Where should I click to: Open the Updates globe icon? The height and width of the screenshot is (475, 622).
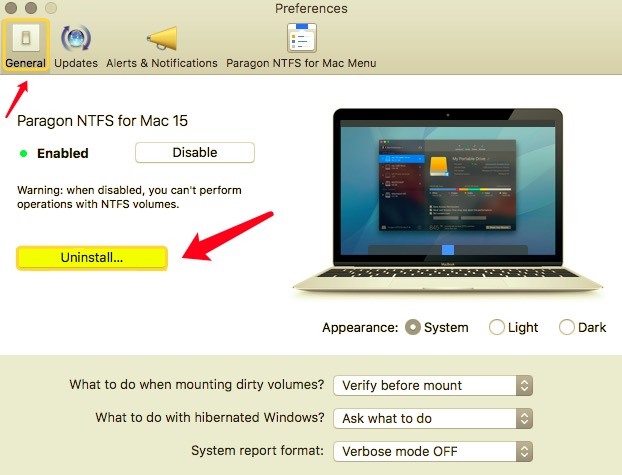click(76, 38)
